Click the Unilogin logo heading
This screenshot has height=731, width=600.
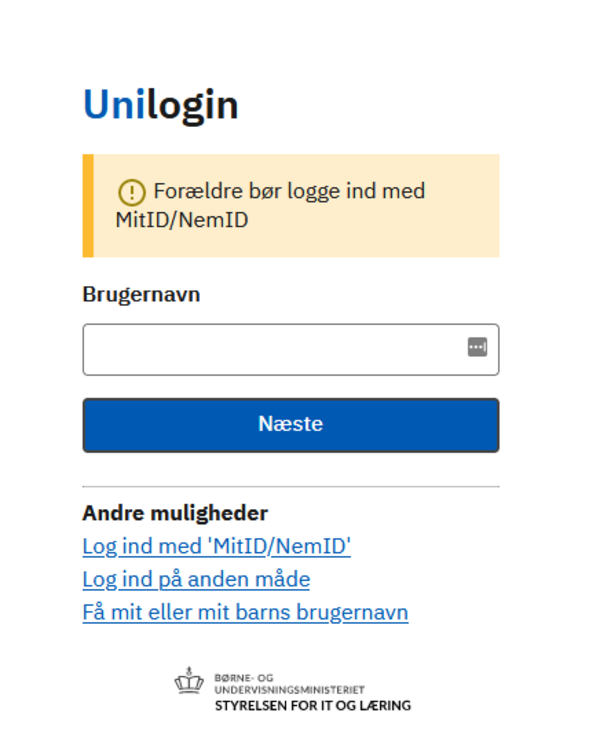point(160,105)
